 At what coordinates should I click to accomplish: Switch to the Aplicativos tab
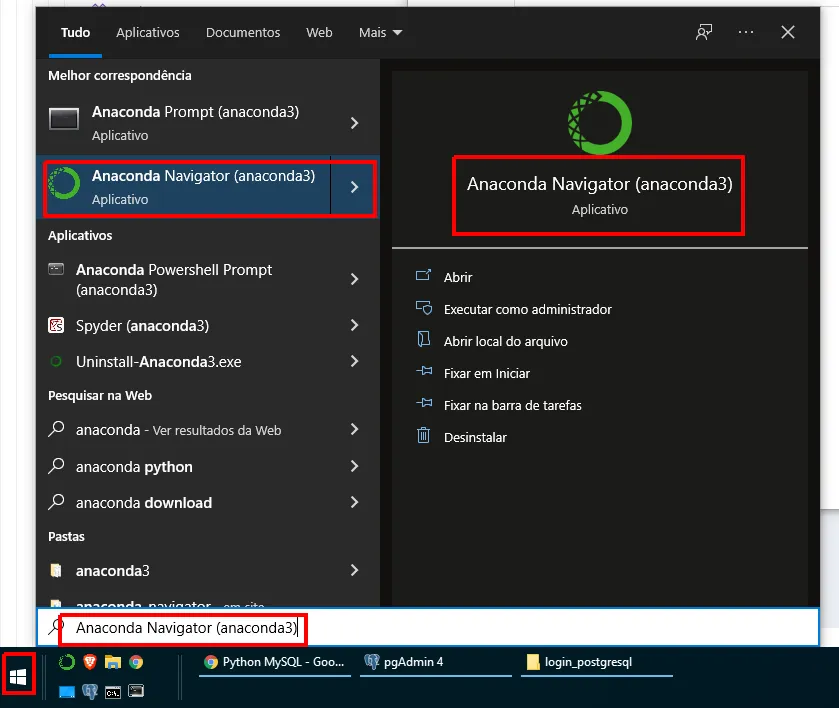[148, 33]
